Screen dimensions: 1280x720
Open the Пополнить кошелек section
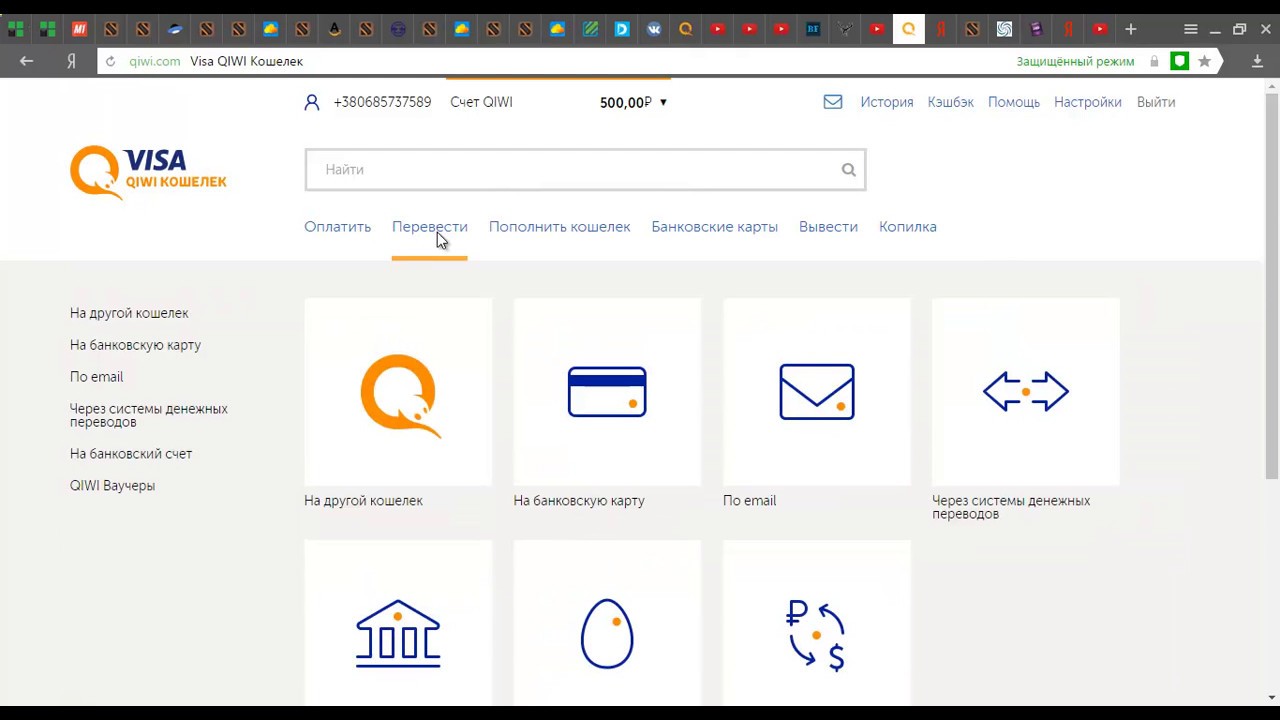559,227
